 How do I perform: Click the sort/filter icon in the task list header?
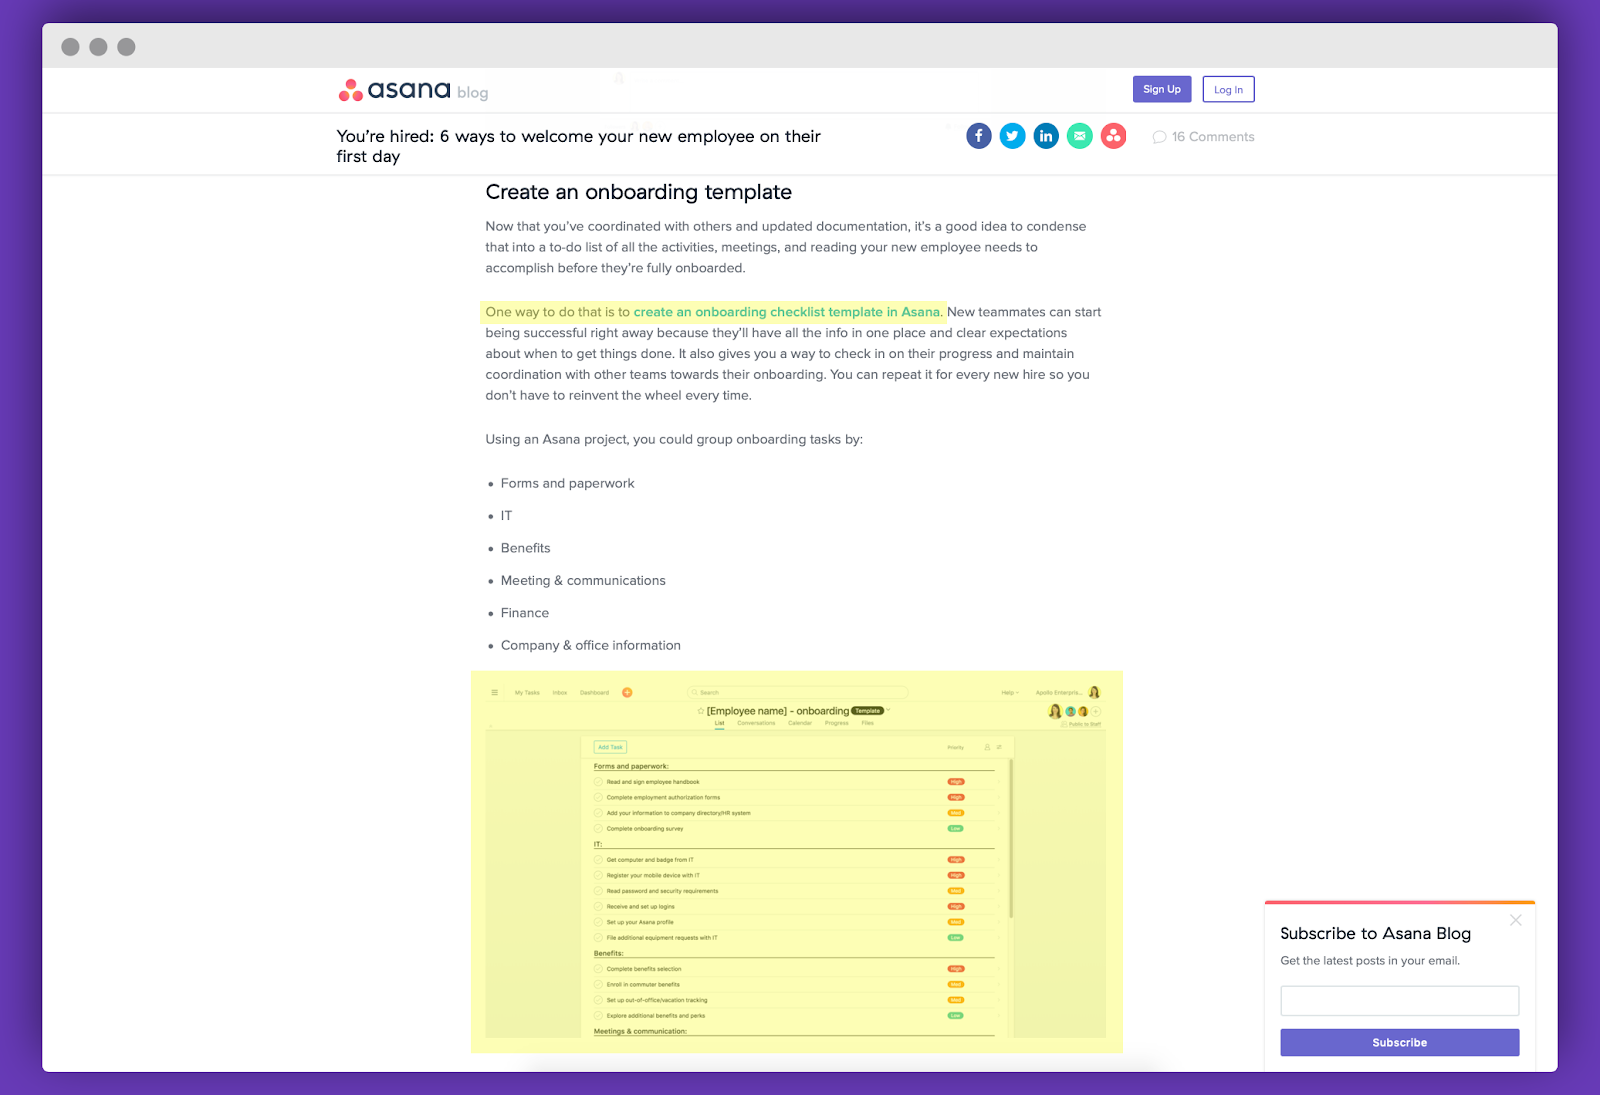pos(999,747)
